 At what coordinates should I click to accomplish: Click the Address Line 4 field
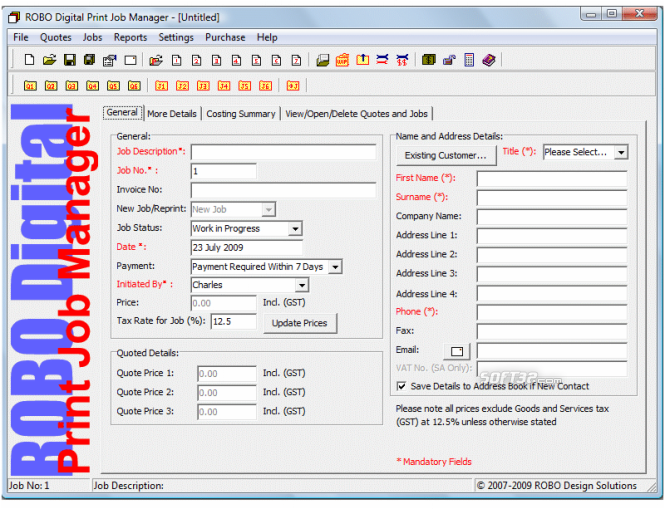[551, 294]
